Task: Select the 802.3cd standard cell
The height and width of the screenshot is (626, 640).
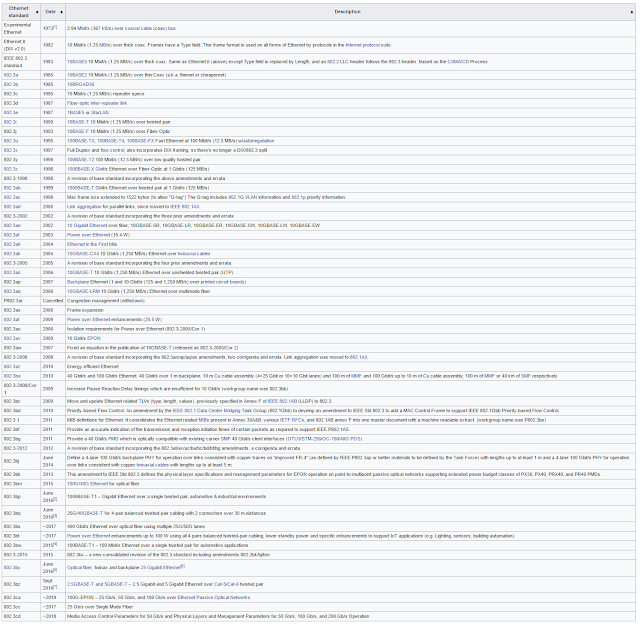Action: pos(21,616)
